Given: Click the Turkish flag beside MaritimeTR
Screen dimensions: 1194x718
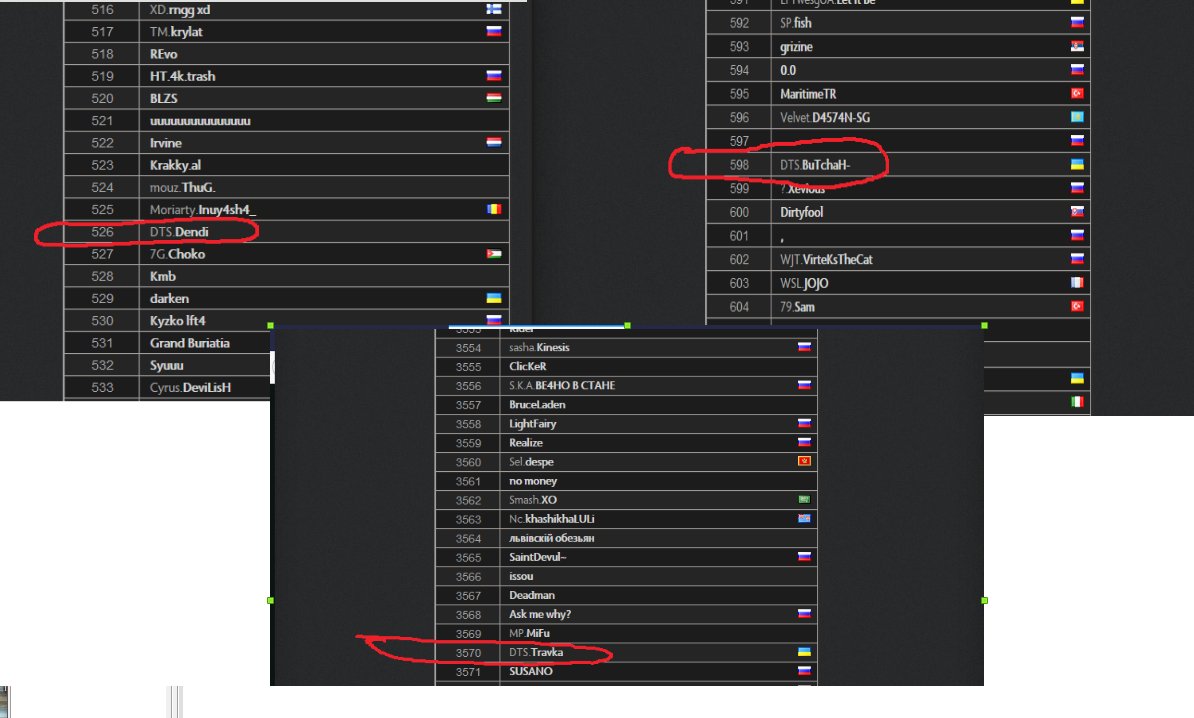Looking at the screenshot, I should (x=1077, y=94).
